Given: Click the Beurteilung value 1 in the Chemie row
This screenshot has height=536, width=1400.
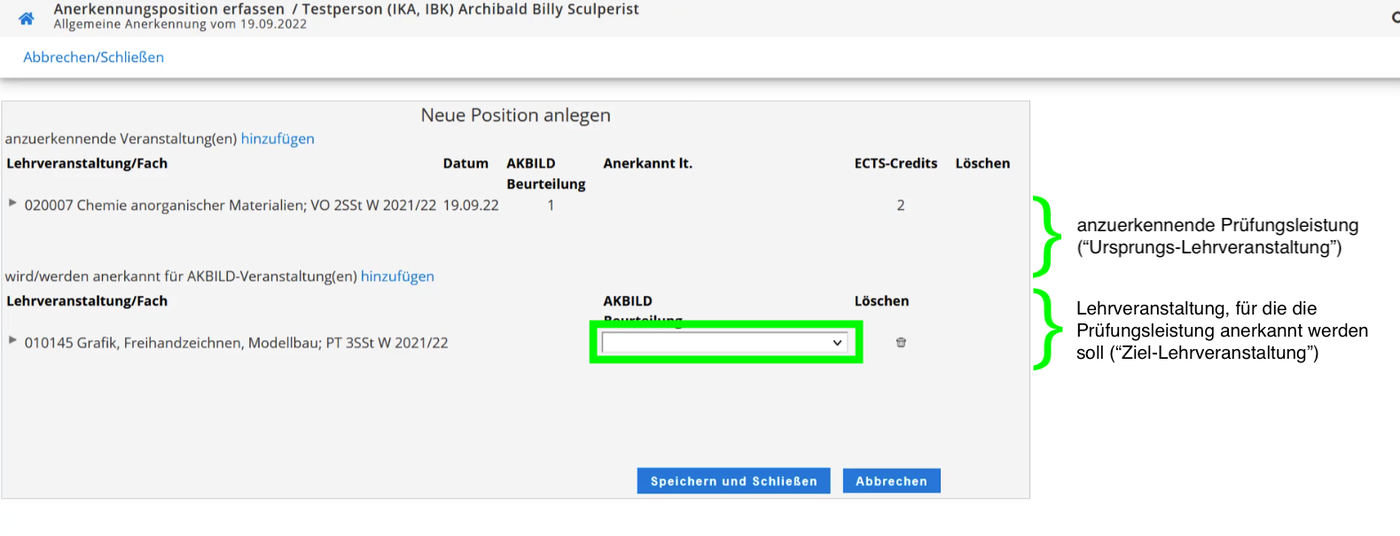Looking at the screenshot, I should coord(551,205).
